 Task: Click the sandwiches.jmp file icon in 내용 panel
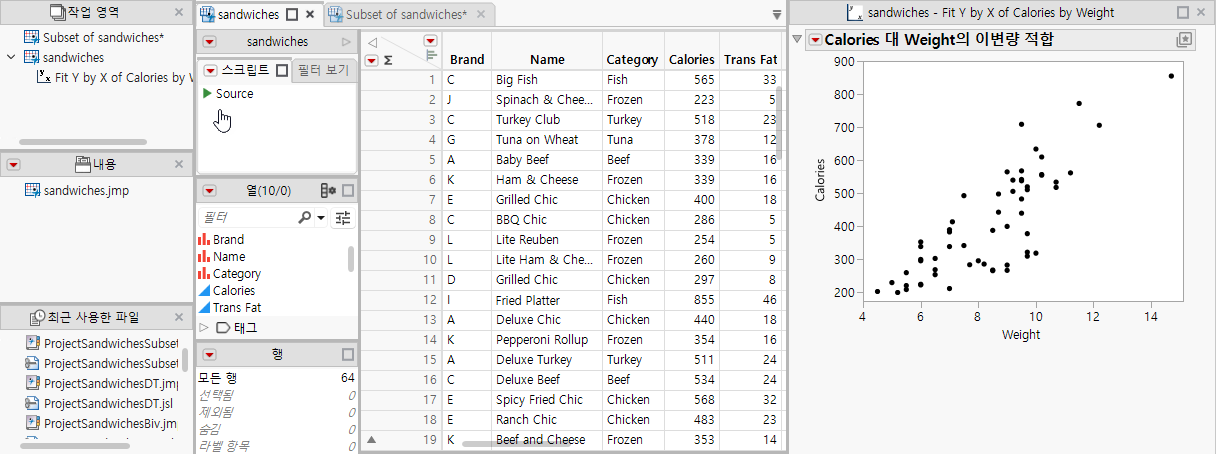click(32, 190)
